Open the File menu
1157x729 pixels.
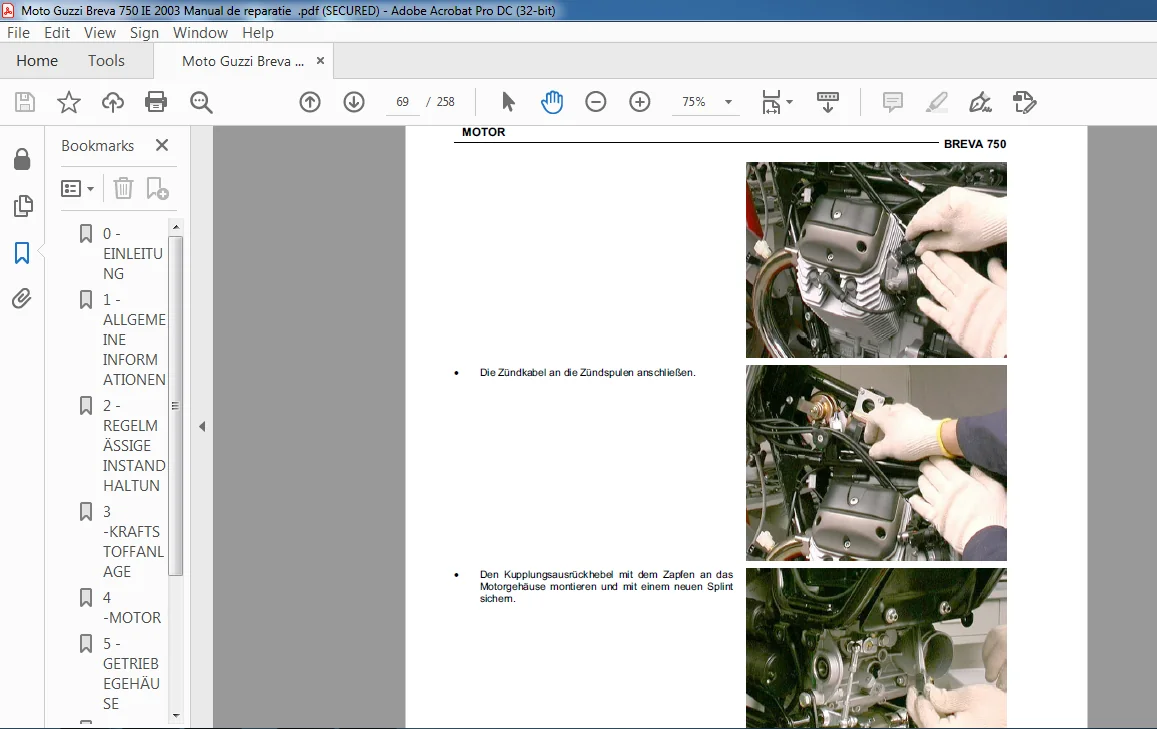coord(18,32)
